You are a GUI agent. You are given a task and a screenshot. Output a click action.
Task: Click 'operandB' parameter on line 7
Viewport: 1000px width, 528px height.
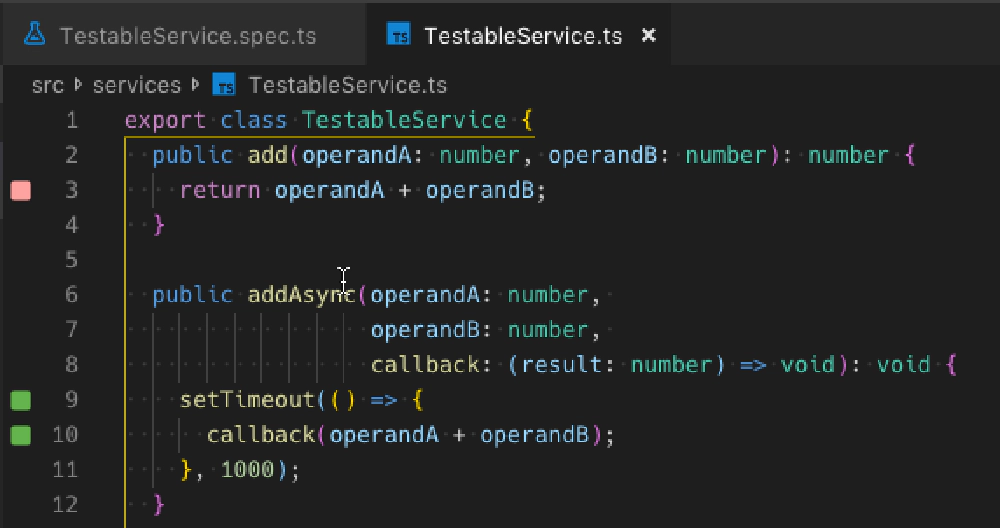click(x=425, y=330)
